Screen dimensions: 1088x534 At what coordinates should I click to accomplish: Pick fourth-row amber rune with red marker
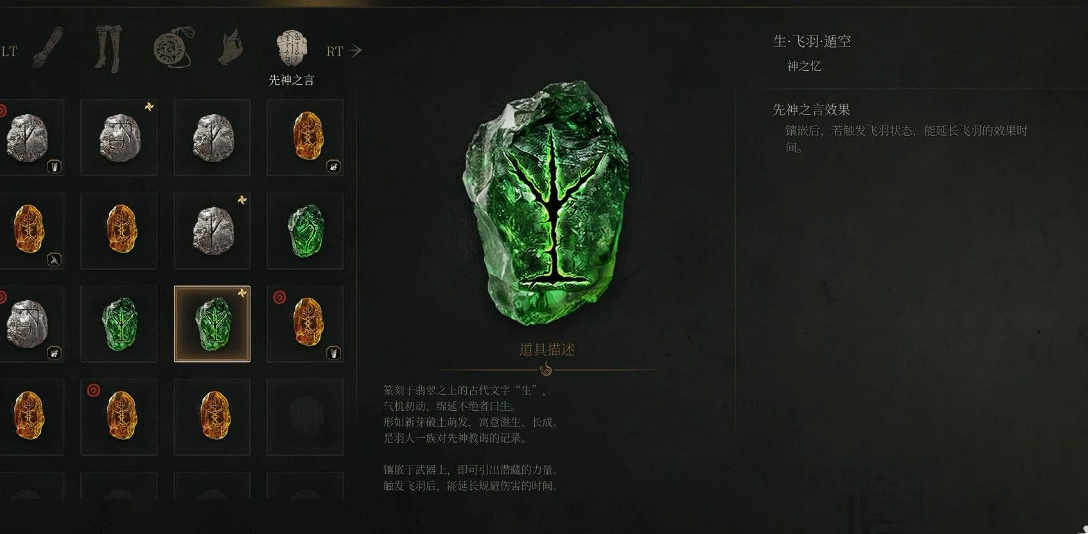click(x=119, y=417)
